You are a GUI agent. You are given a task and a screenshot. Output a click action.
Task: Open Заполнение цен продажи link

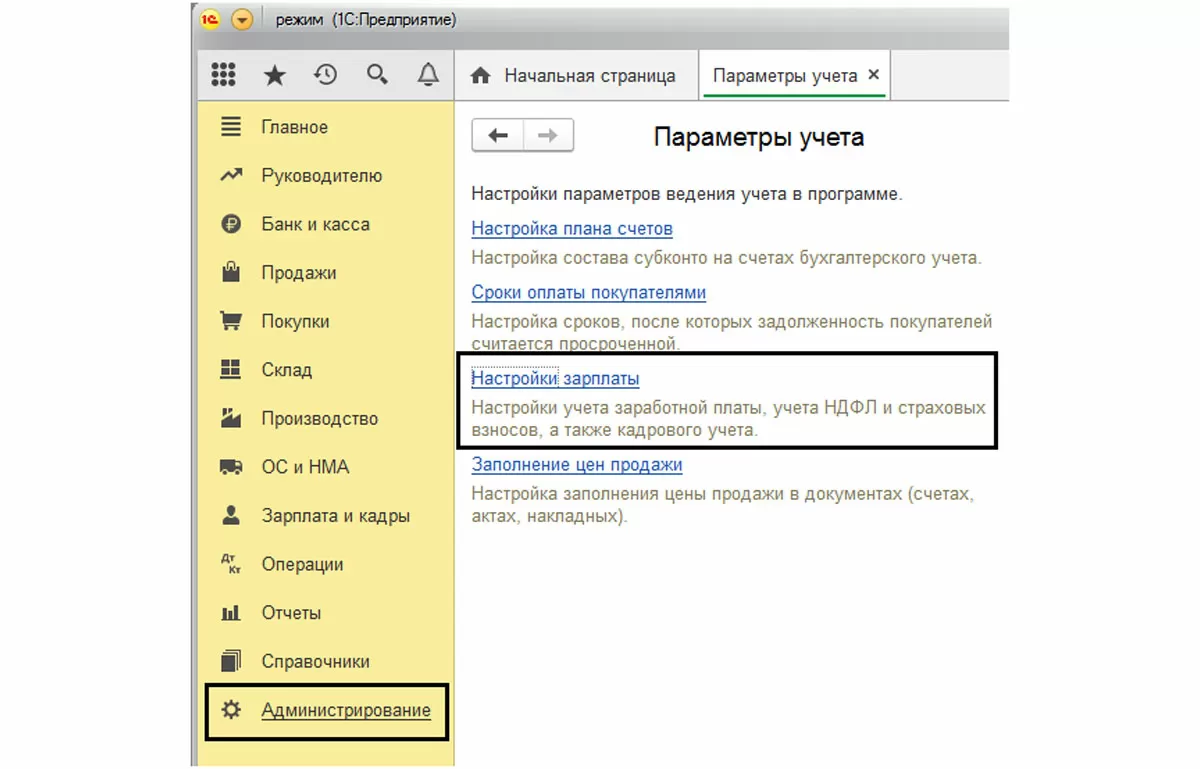click(576, 465)
